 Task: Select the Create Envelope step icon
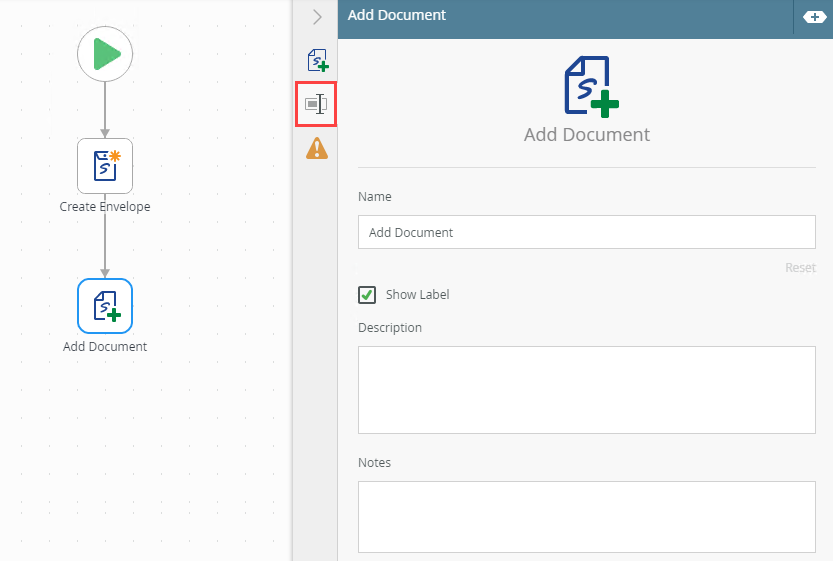[105, 165]
